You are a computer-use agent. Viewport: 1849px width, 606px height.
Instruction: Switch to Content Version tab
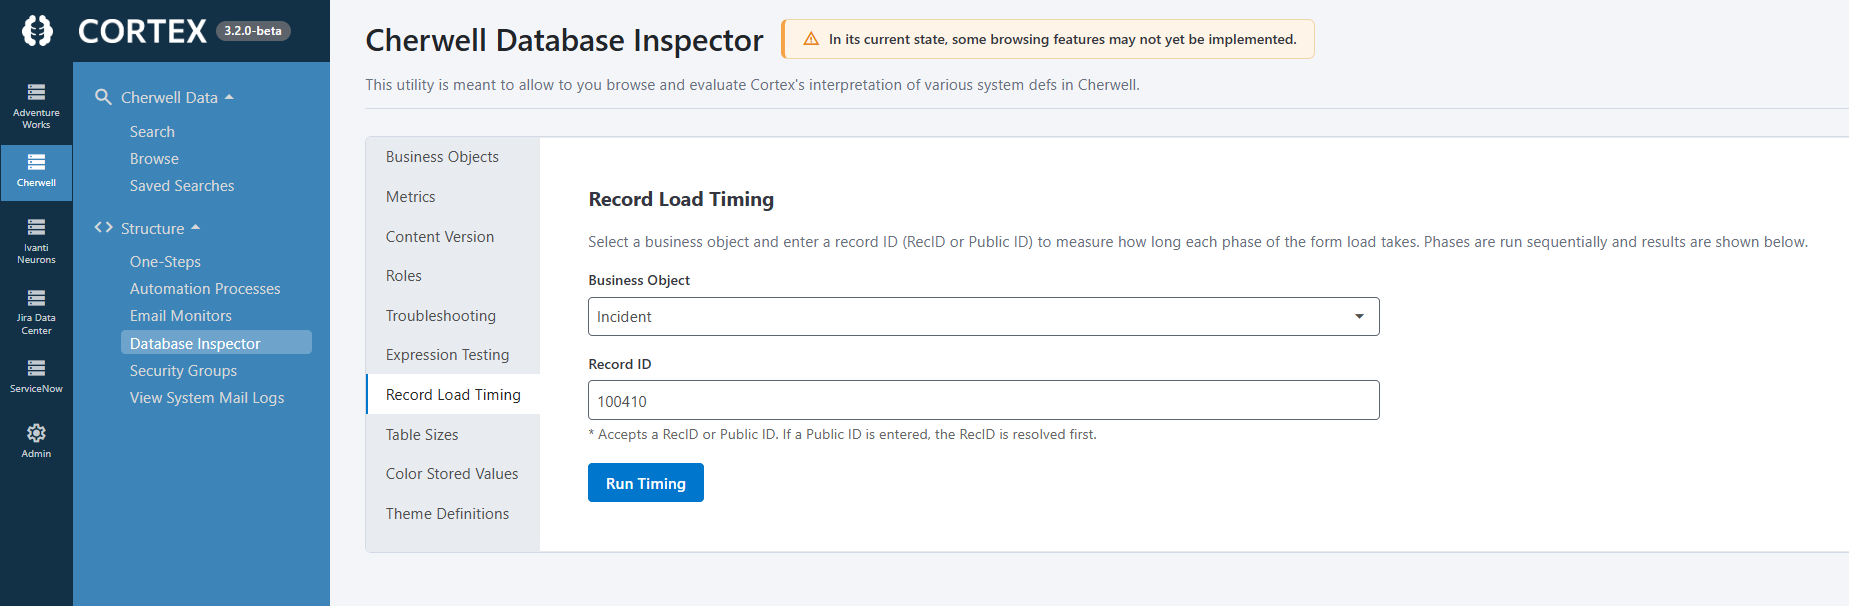click(x=453, y=237)
